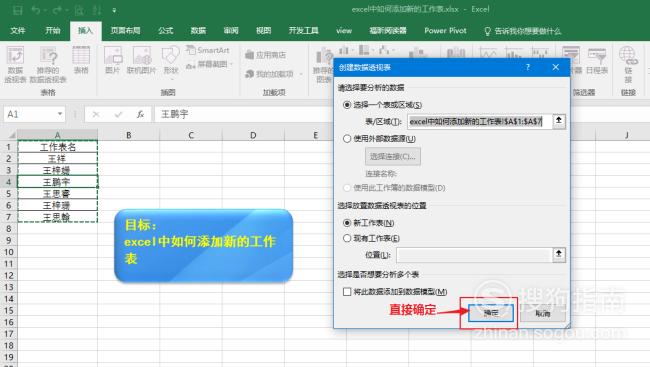
Task: Switch to the 开始 tab
Action: 53,31
